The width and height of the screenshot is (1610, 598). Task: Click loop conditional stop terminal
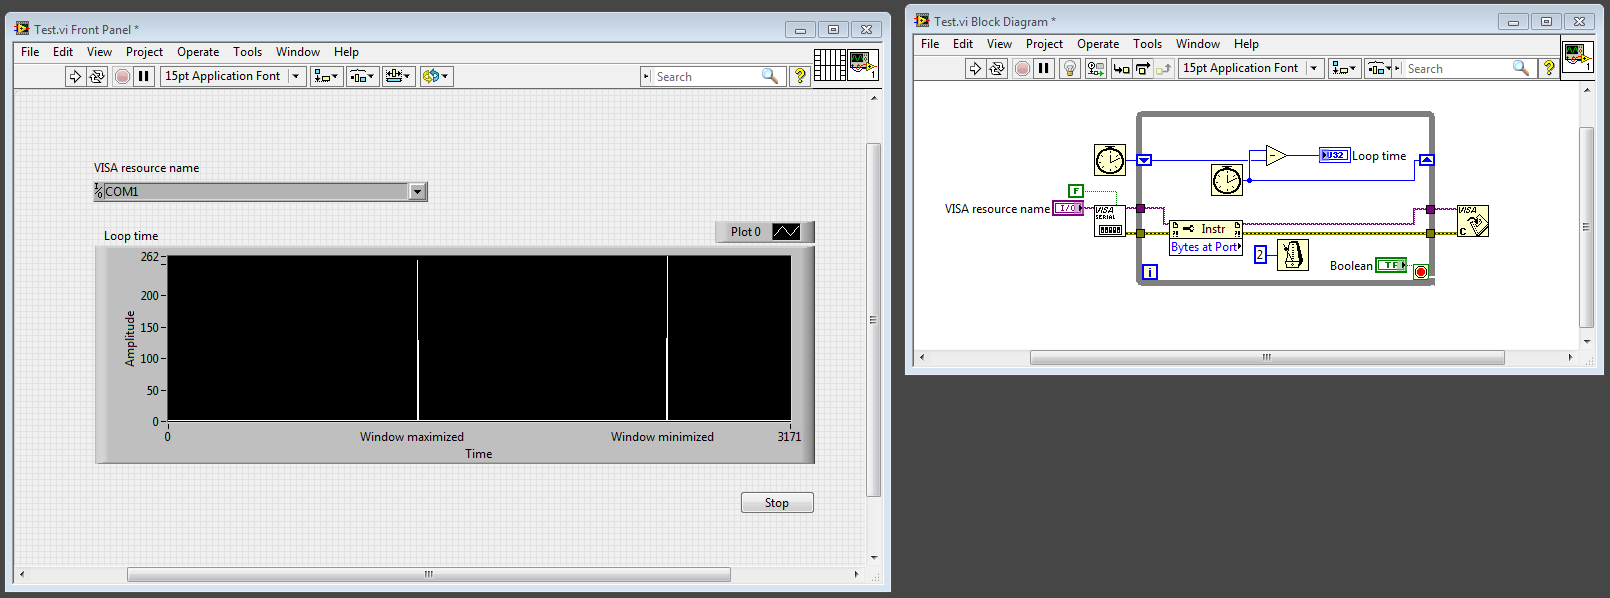[x=1421, y=272]
